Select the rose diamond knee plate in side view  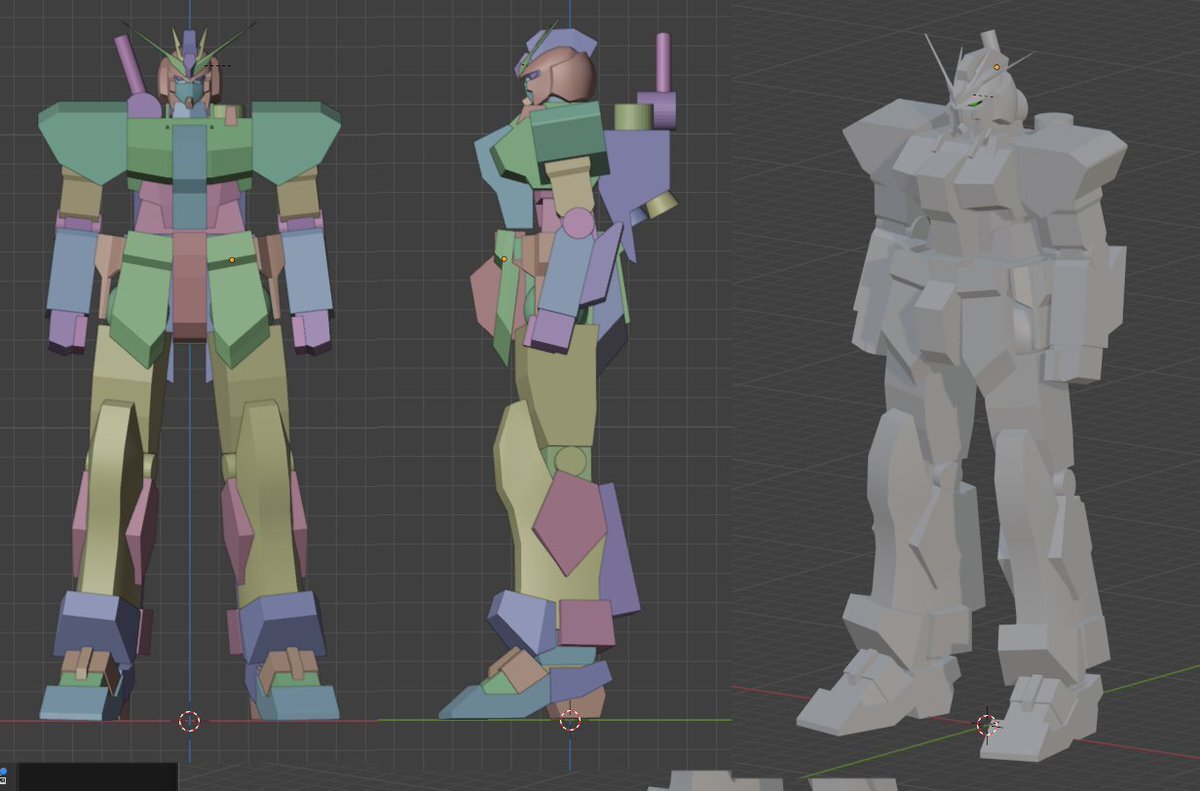click(x=569, y=522)
